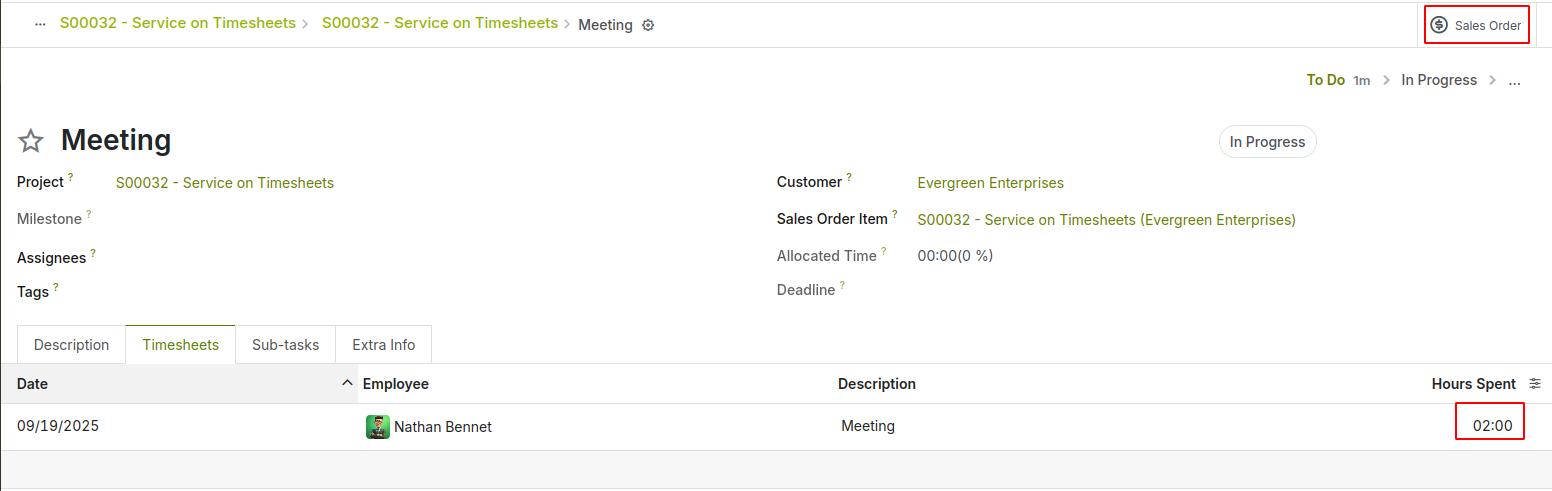The image size is (1552, 491).
Task: Click the breadcrumb ellipsis for more history
Action: [x=40, y=24]
